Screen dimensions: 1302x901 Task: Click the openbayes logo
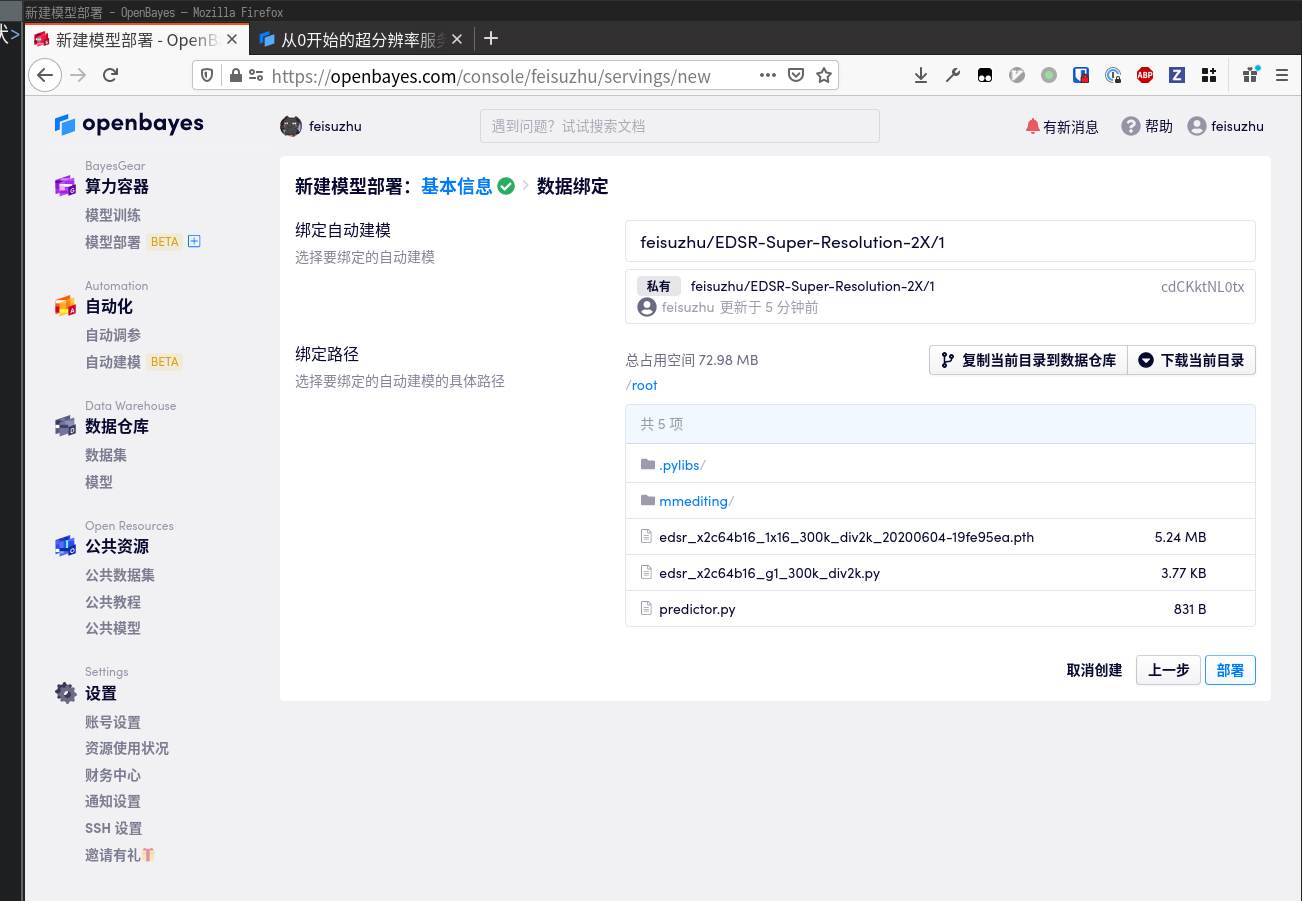[130, 124]
